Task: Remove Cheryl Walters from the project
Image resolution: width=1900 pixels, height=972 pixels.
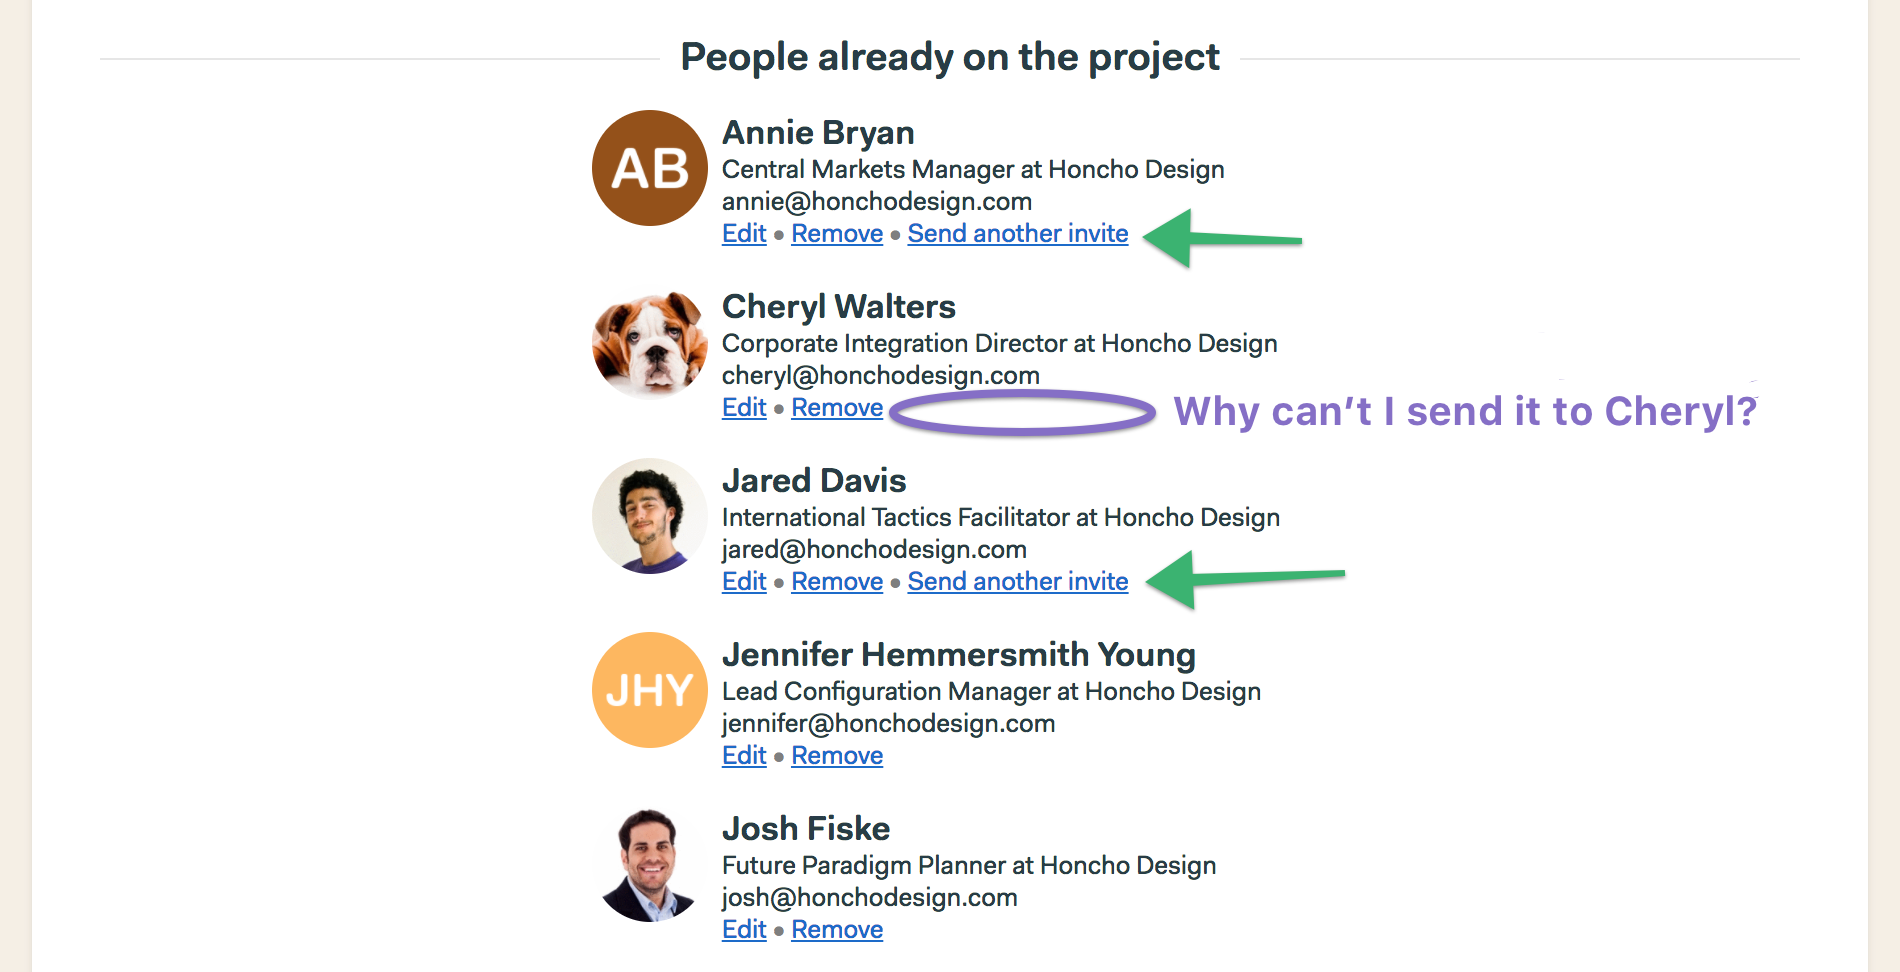Action: point(837,408)
